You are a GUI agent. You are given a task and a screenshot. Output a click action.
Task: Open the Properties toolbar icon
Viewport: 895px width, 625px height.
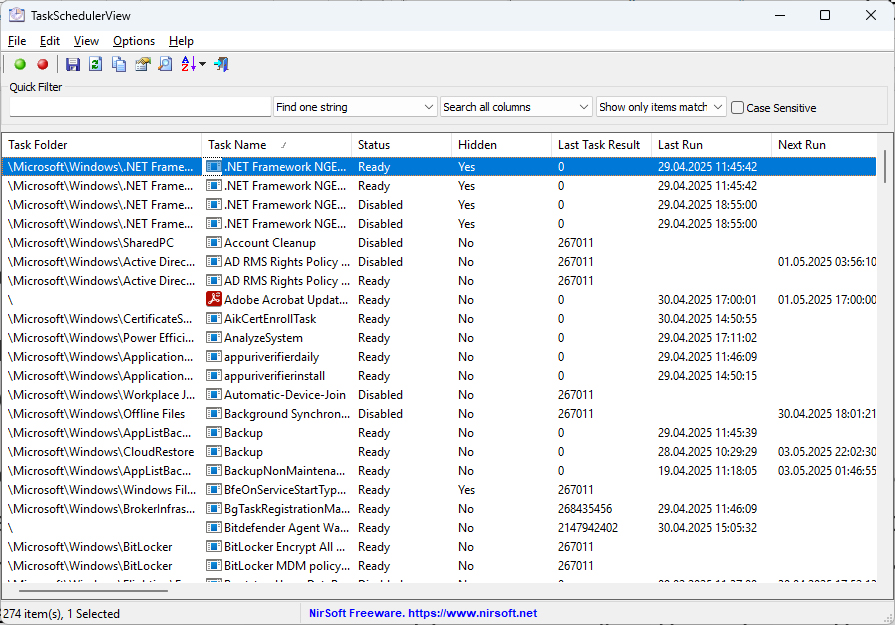(143, 64)
